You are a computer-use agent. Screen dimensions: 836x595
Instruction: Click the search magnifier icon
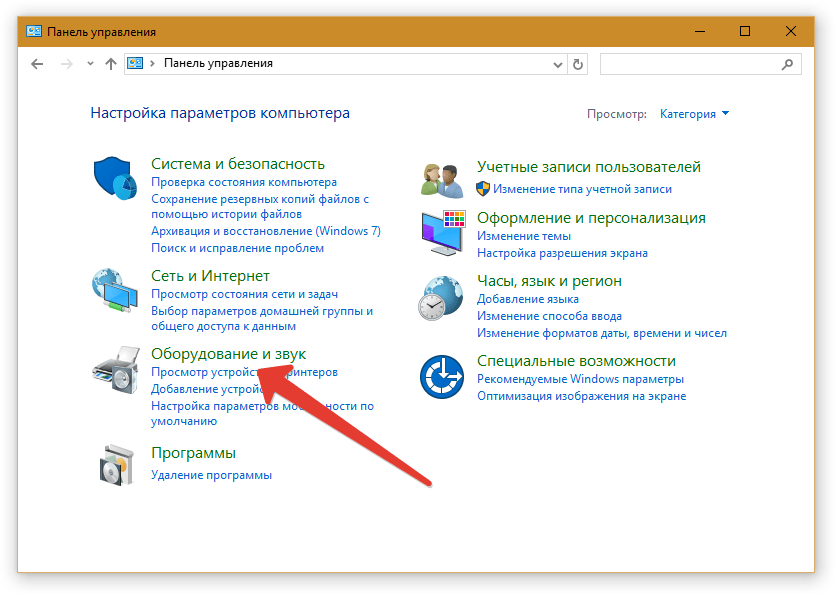coord(787,65)
